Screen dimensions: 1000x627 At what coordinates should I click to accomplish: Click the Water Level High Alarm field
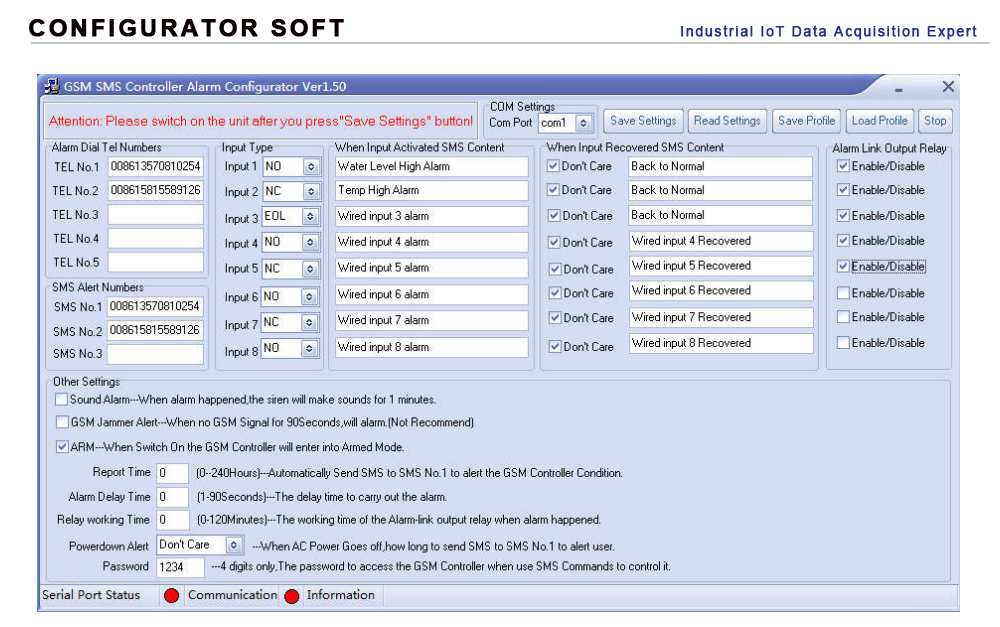432,166
